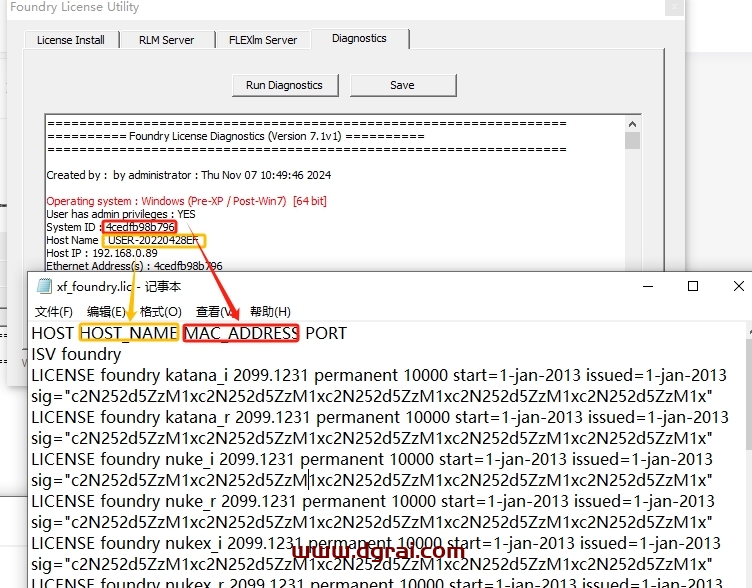
Task: Click the Host IP value 192.168.0.89
Action: click(125, 253)
